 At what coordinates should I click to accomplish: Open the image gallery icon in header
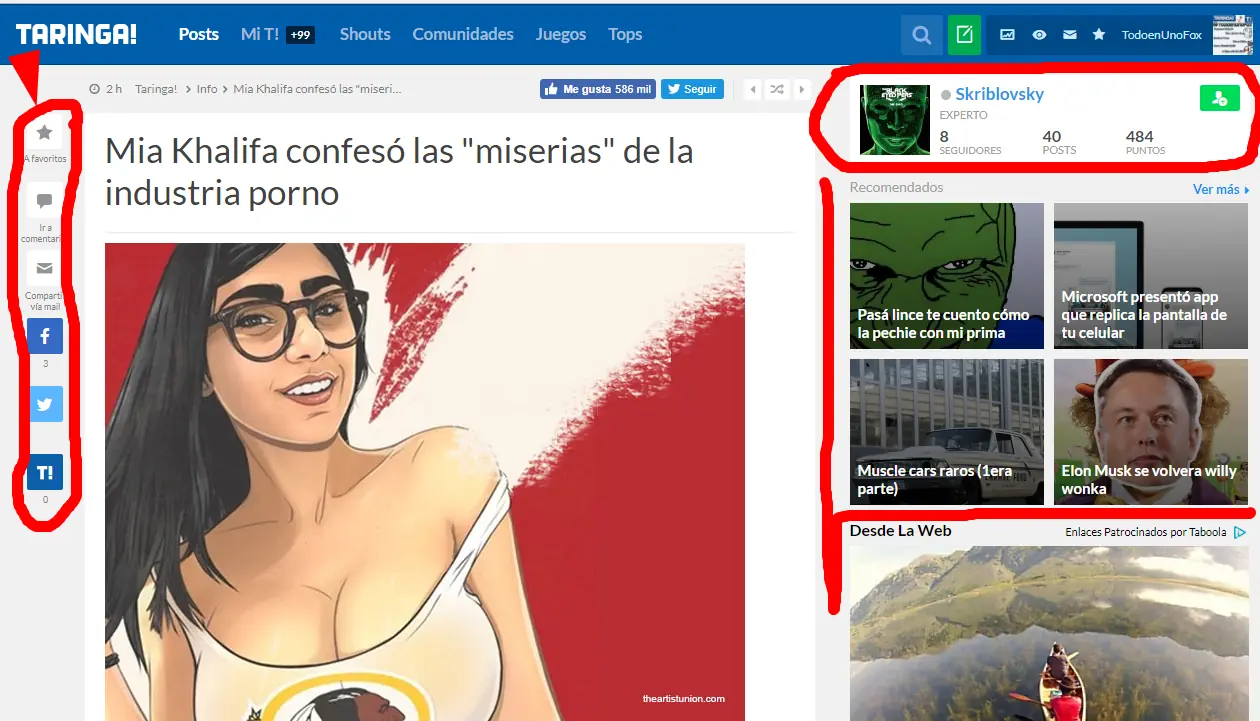pos(1007,35)
